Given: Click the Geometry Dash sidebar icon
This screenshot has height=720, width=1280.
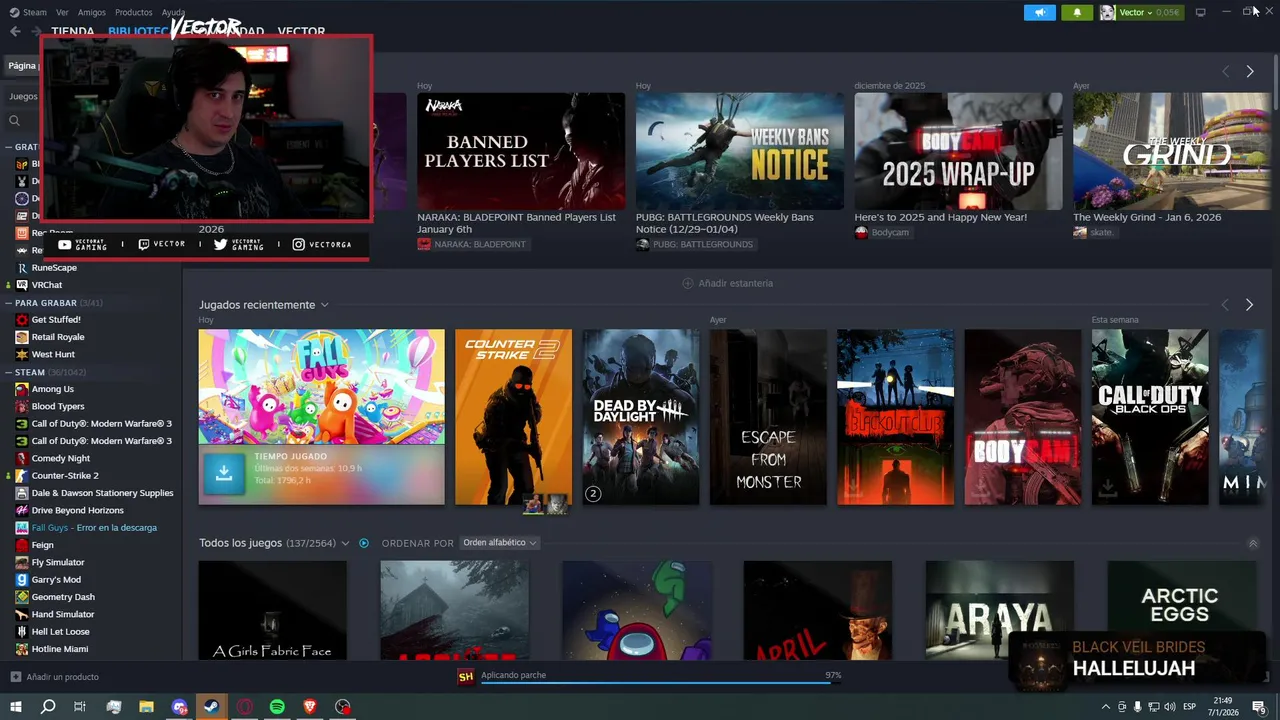Looking at the screenshot, I should pos(22,597).
